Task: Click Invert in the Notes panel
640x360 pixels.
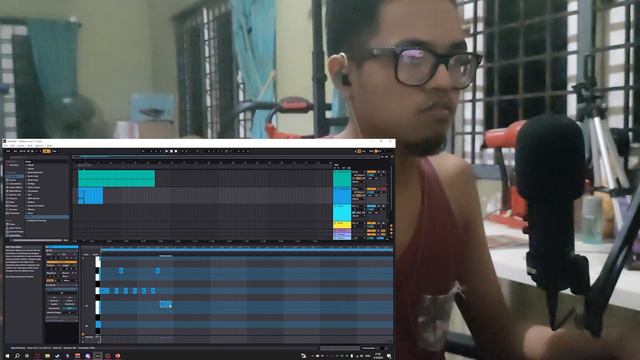Action: 69,300
